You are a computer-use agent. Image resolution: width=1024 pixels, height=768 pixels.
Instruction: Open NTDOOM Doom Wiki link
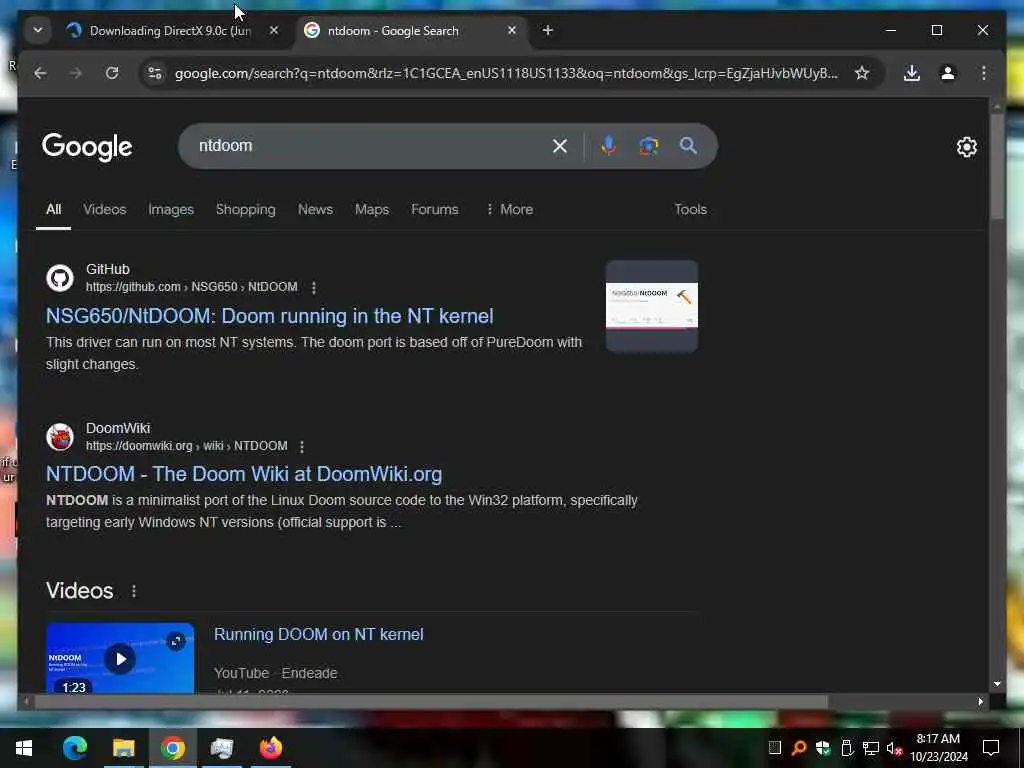(244, 474)
